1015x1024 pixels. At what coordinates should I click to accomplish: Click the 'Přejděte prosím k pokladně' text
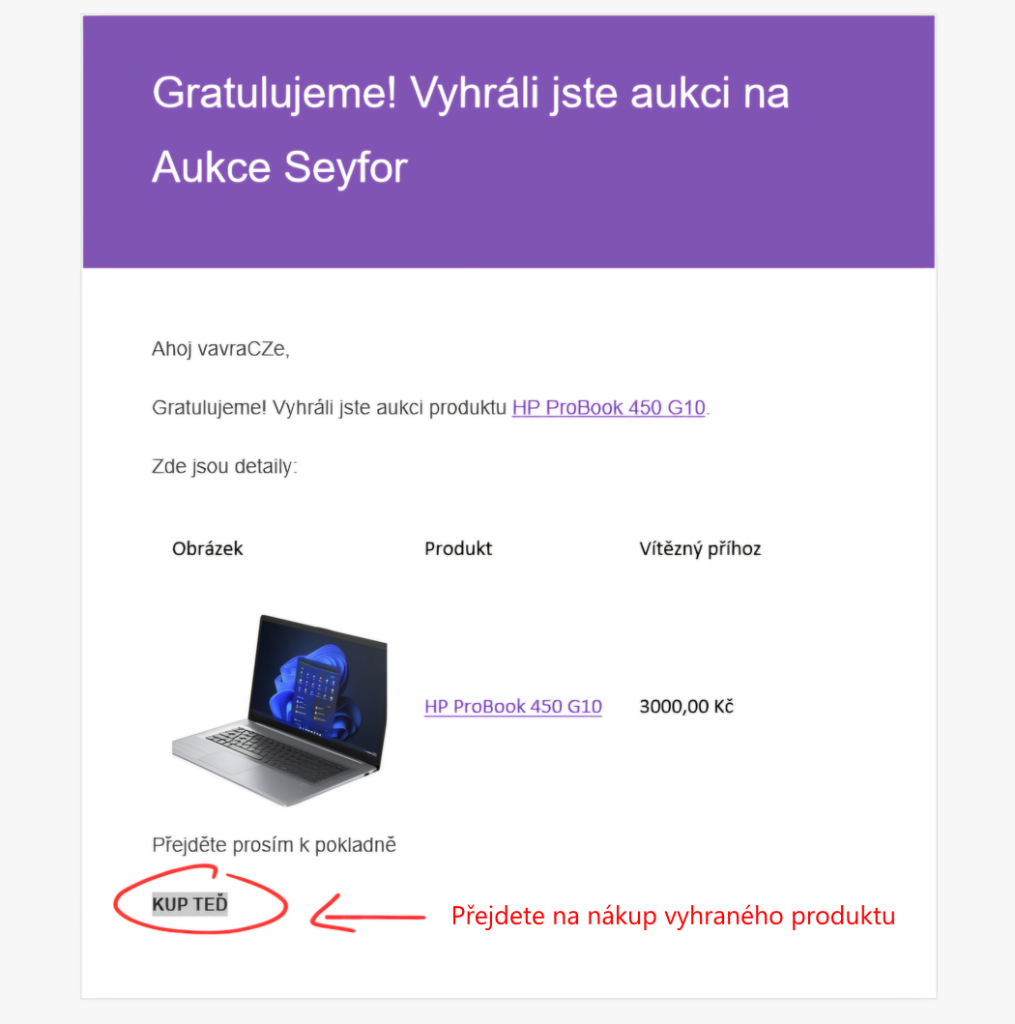(274, 845)
